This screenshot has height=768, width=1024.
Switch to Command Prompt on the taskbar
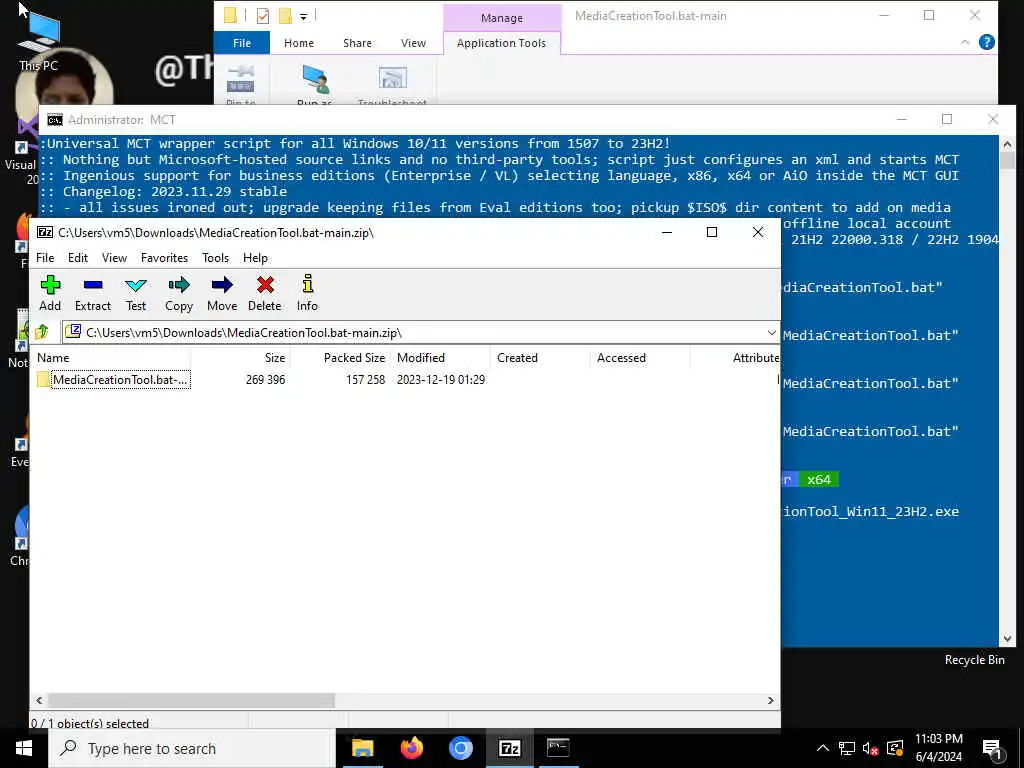click(558, 748)
